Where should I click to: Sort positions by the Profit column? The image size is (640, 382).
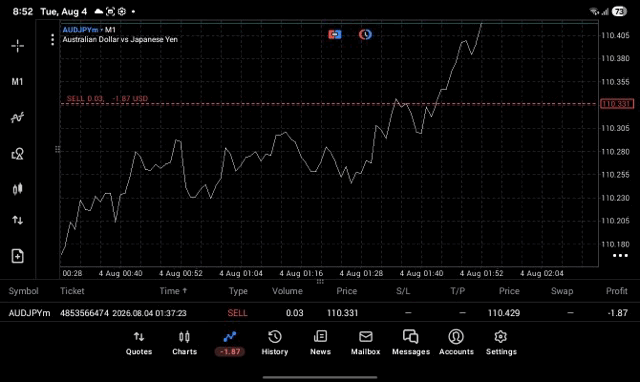point(616,291)
